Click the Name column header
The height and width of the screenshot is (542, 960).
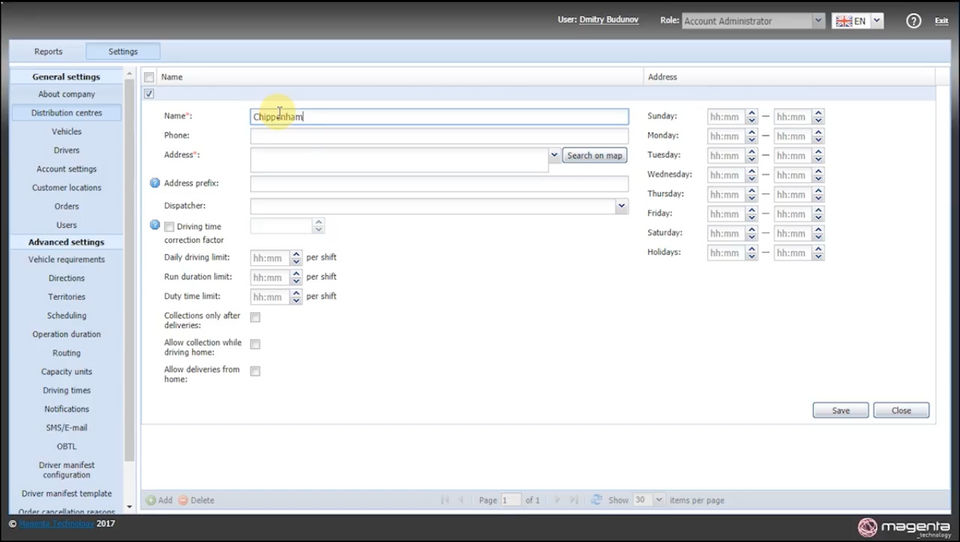click(400, 77)
